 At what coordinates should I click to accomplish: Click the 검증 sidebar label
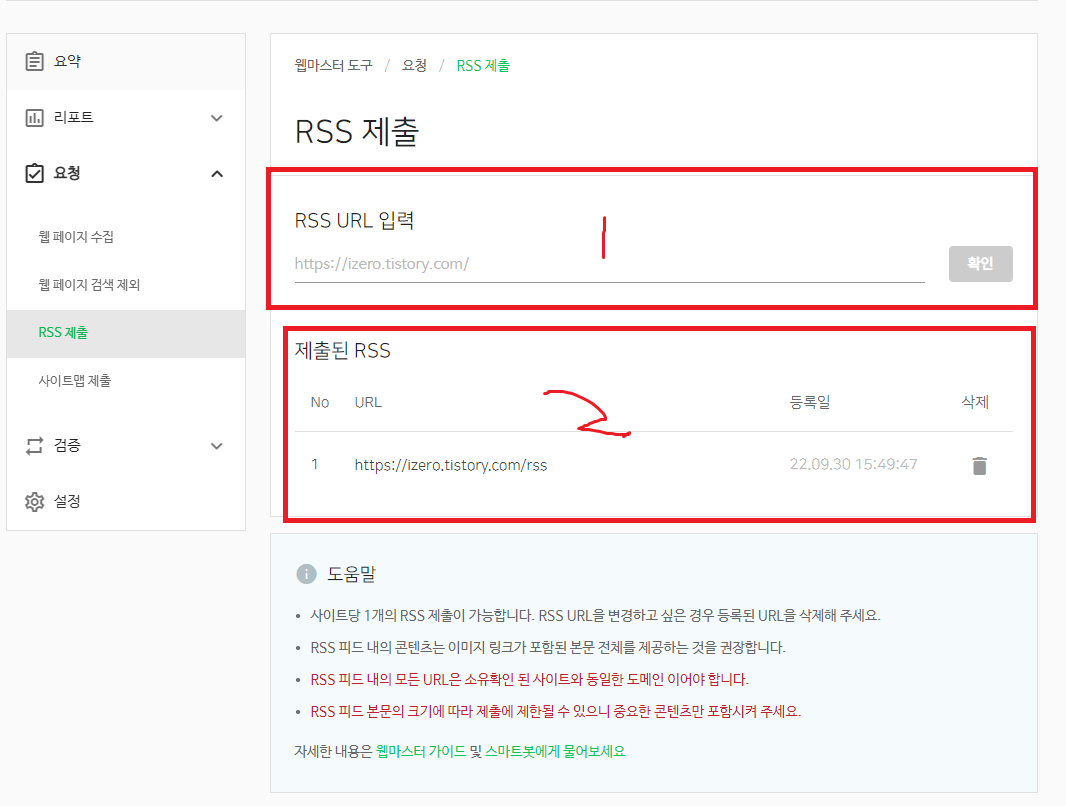pyautogui.click(x=67, y=445)
